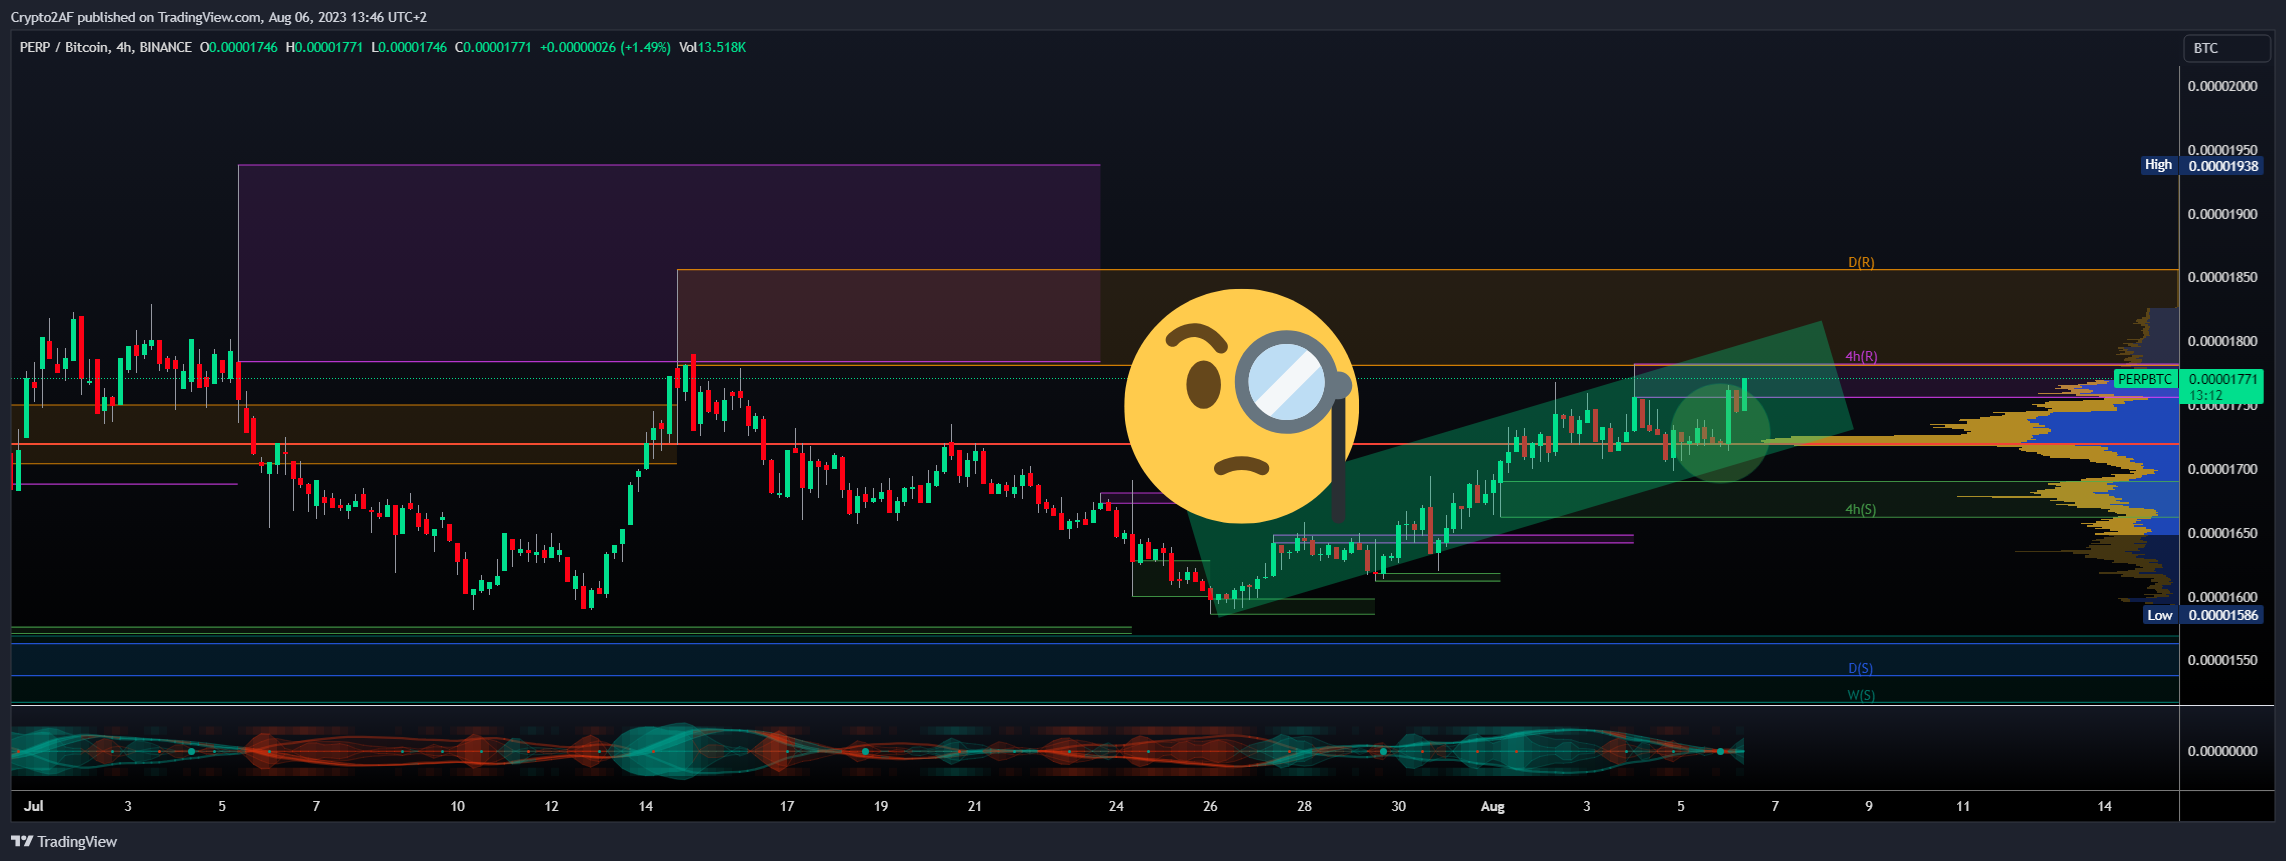2286x861 pixels.
Task: Click the 26 date label on time axis
Action: point(1210,806)
